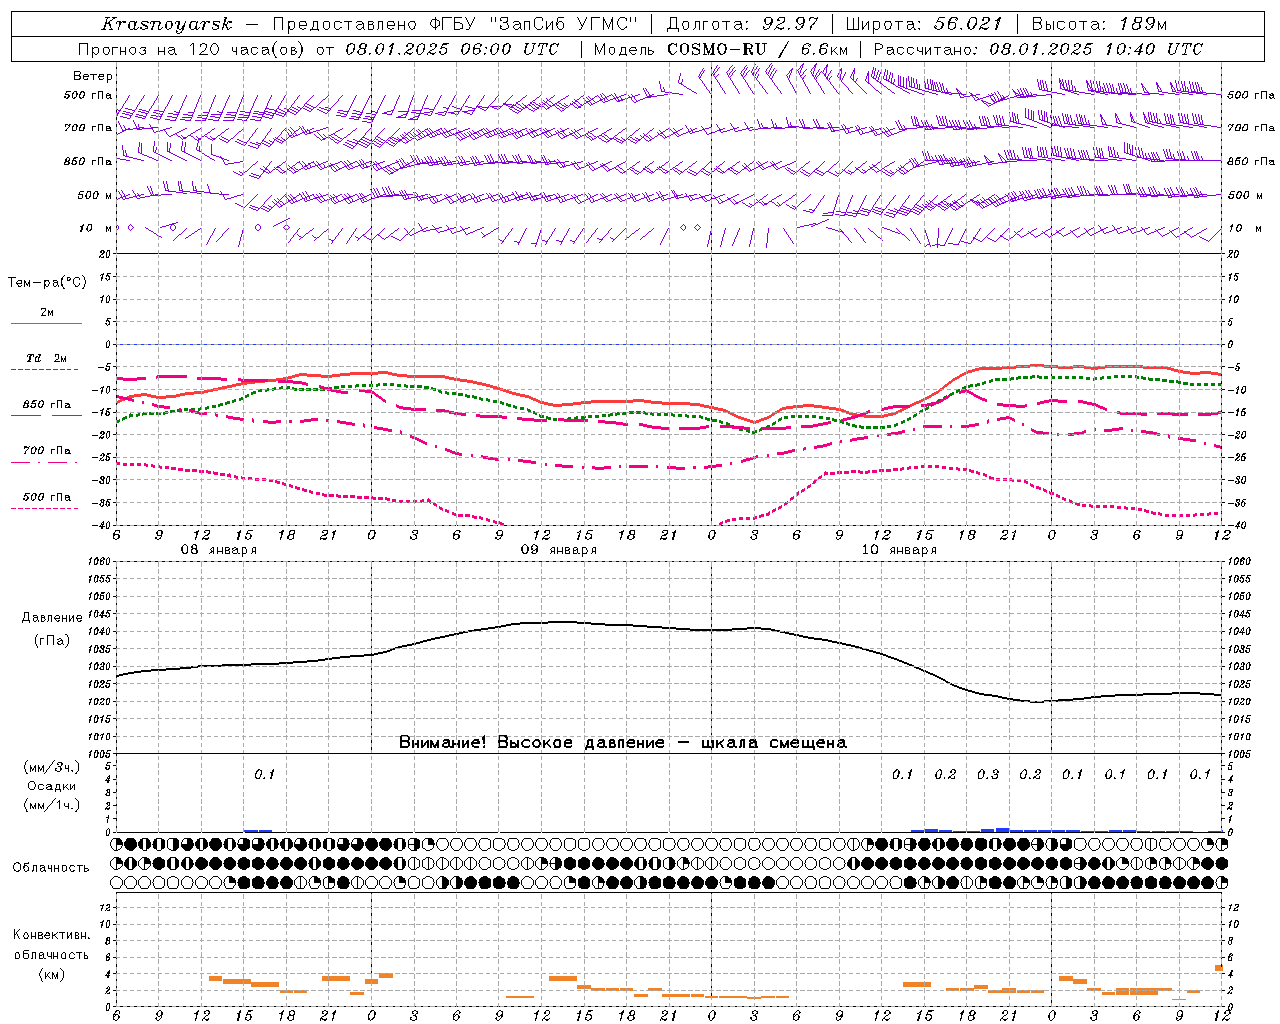Viewport: 1280px width, 1024px height.
Task: Click the '2м' temperature legend entry
Action: coord(47,313)
